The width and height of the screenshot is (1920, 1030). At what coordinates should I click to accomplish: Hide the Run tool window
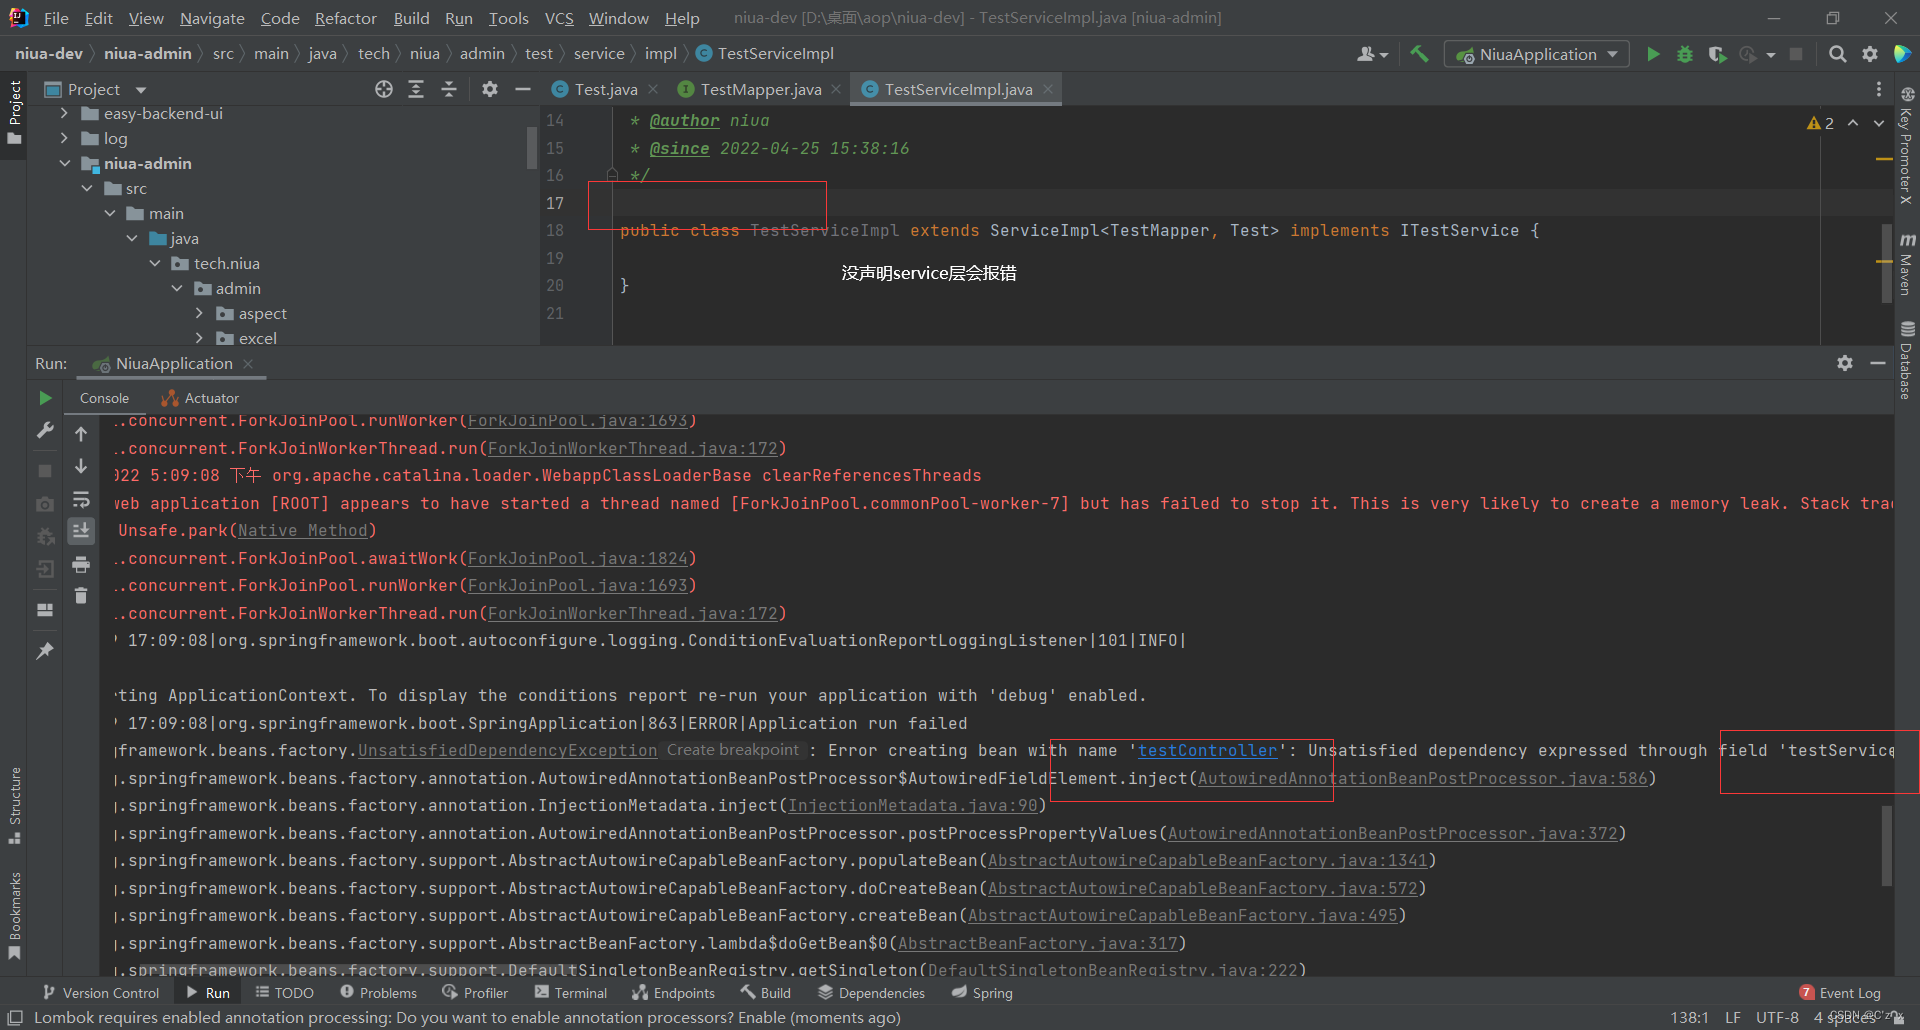point(1878,363)
